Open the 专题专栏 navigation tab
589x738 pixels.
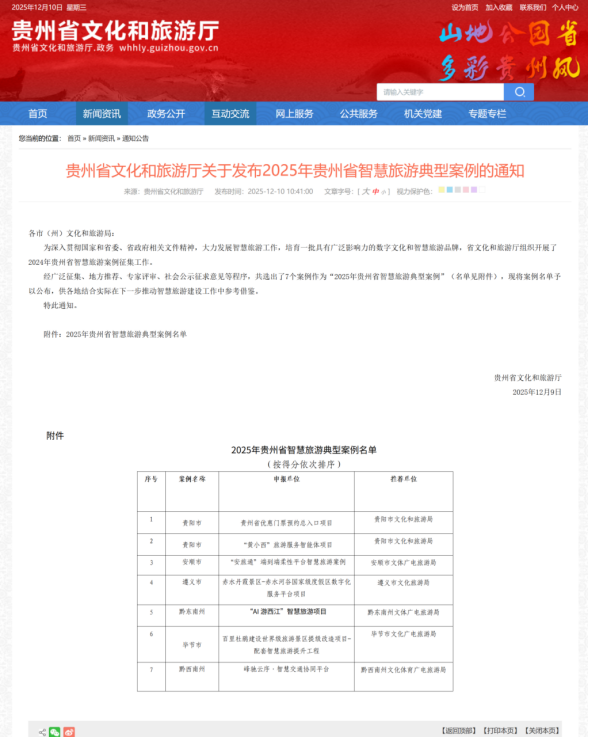click(487, 113)
